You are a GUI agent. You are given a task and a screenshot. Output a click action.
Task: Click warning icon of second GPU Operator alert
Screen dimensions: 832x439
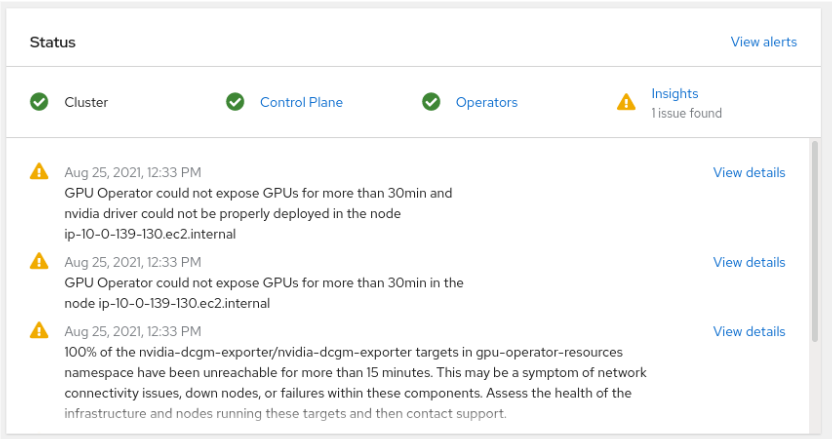coord(39,262)
